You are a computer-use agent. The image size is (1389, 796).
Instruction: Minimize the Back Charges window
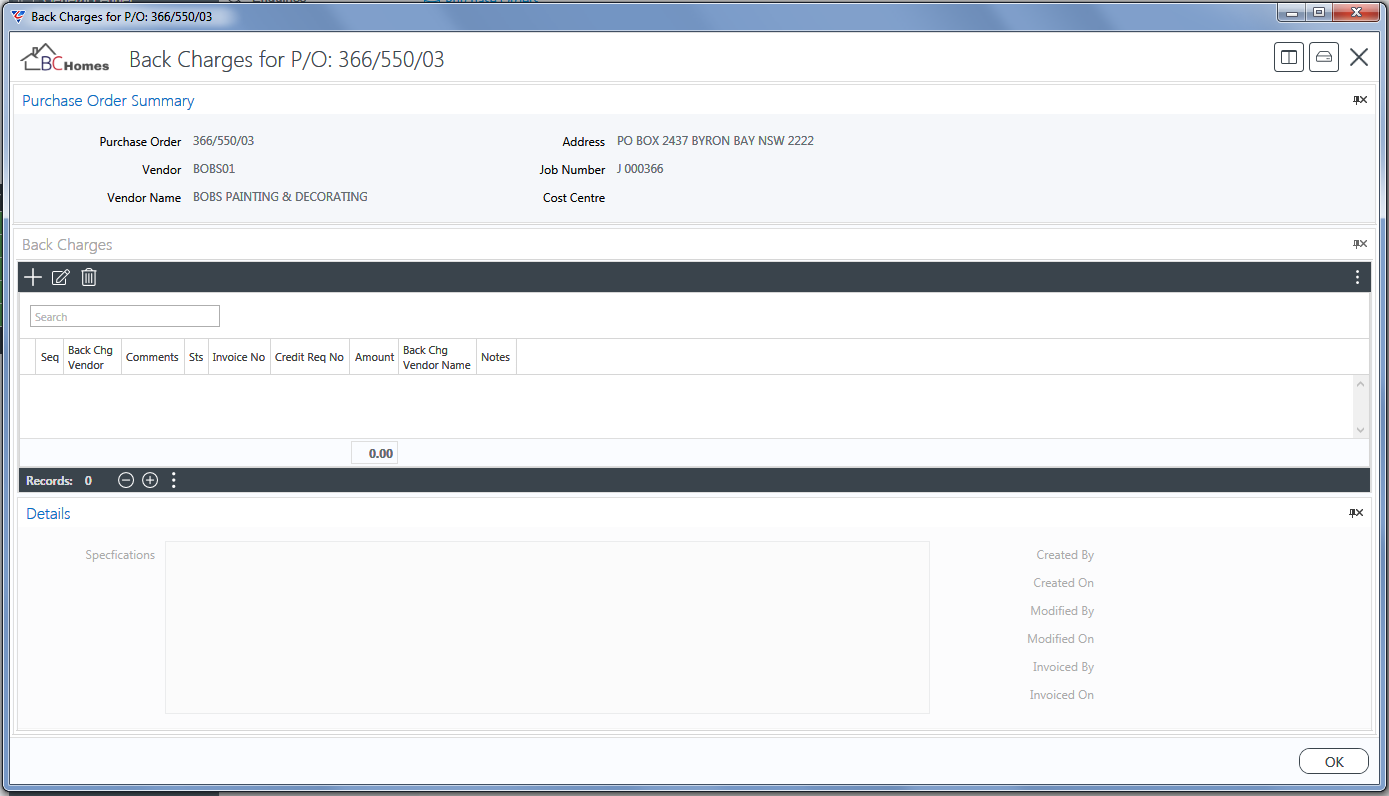(x=1292, y=12)
